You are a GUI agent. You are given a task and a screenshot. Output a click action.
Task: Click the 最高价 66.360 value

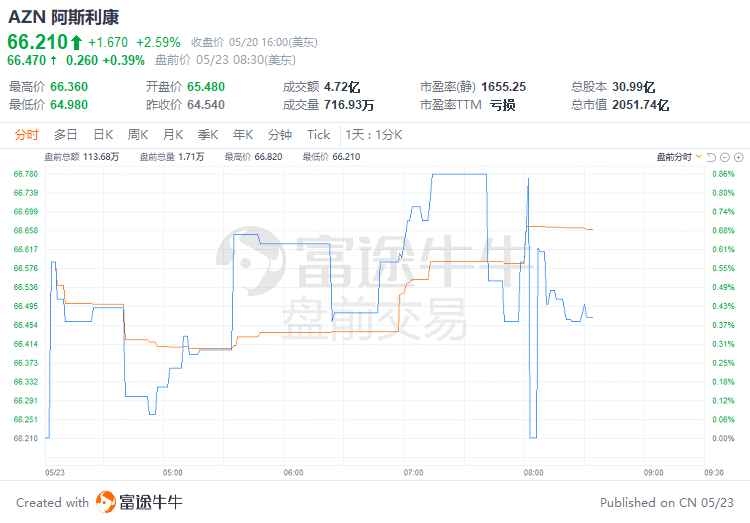pos(69,87)
